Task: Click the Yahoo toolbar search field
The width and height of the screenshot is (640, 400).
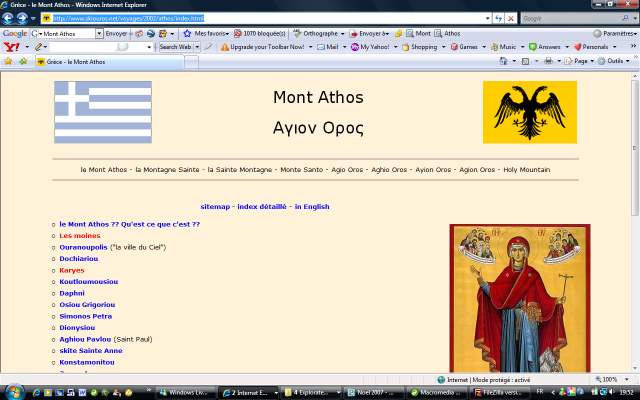Action: tap(101, 47)
